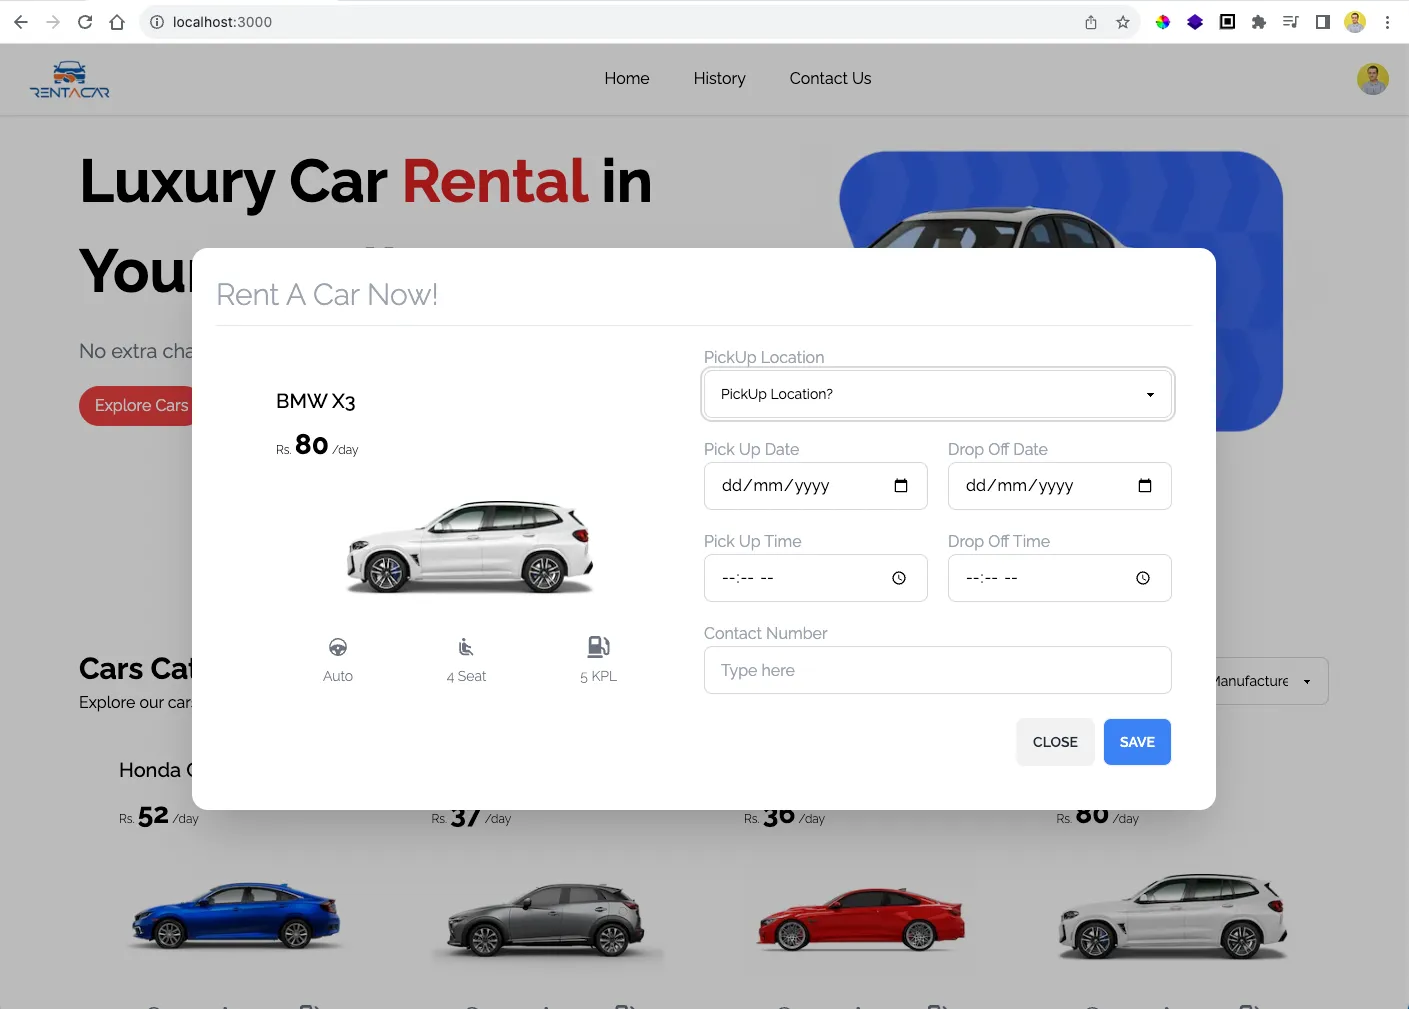Click the Rent A Car Now! heading
This screenshot has width=1409, height=1009.
point(327,295)
